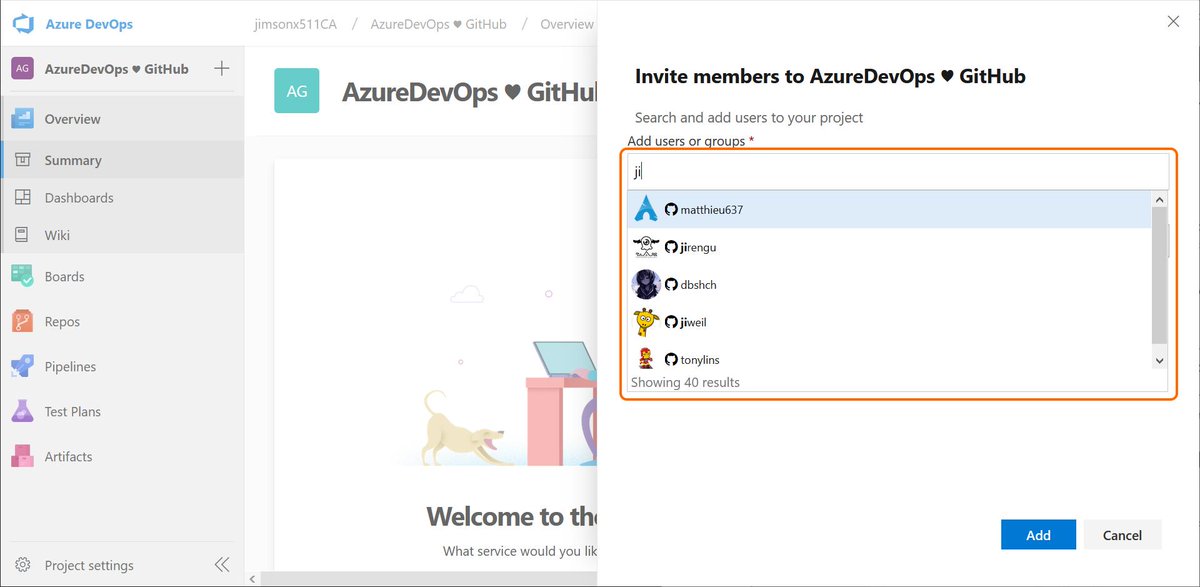The height and width of the screenshot is (587, 1200).
Task: Click the Add users or groups field
Action: tap(897, 171)
